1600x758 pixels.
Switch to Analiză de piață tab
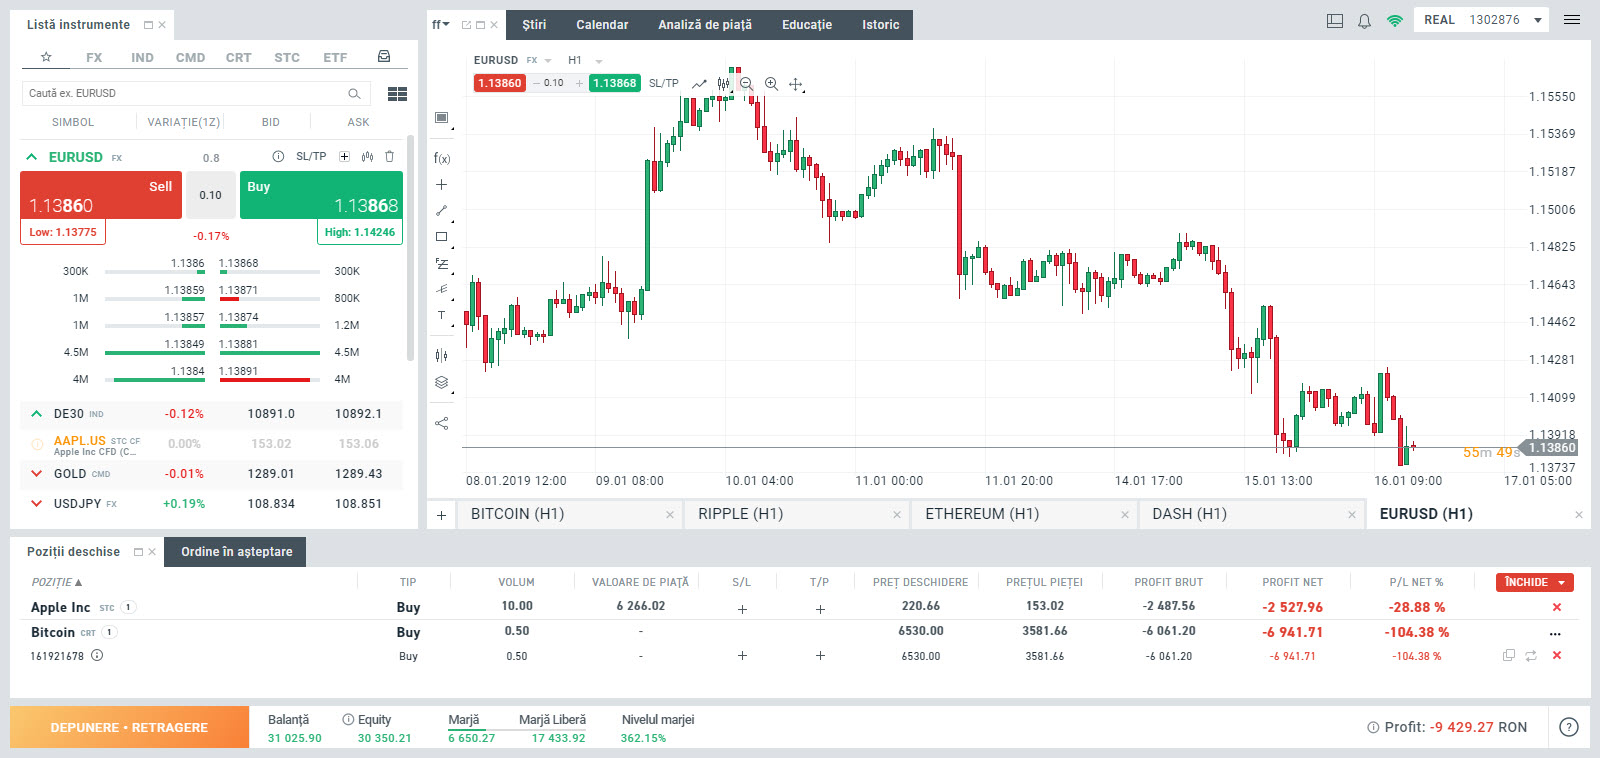tap(705, 25)
